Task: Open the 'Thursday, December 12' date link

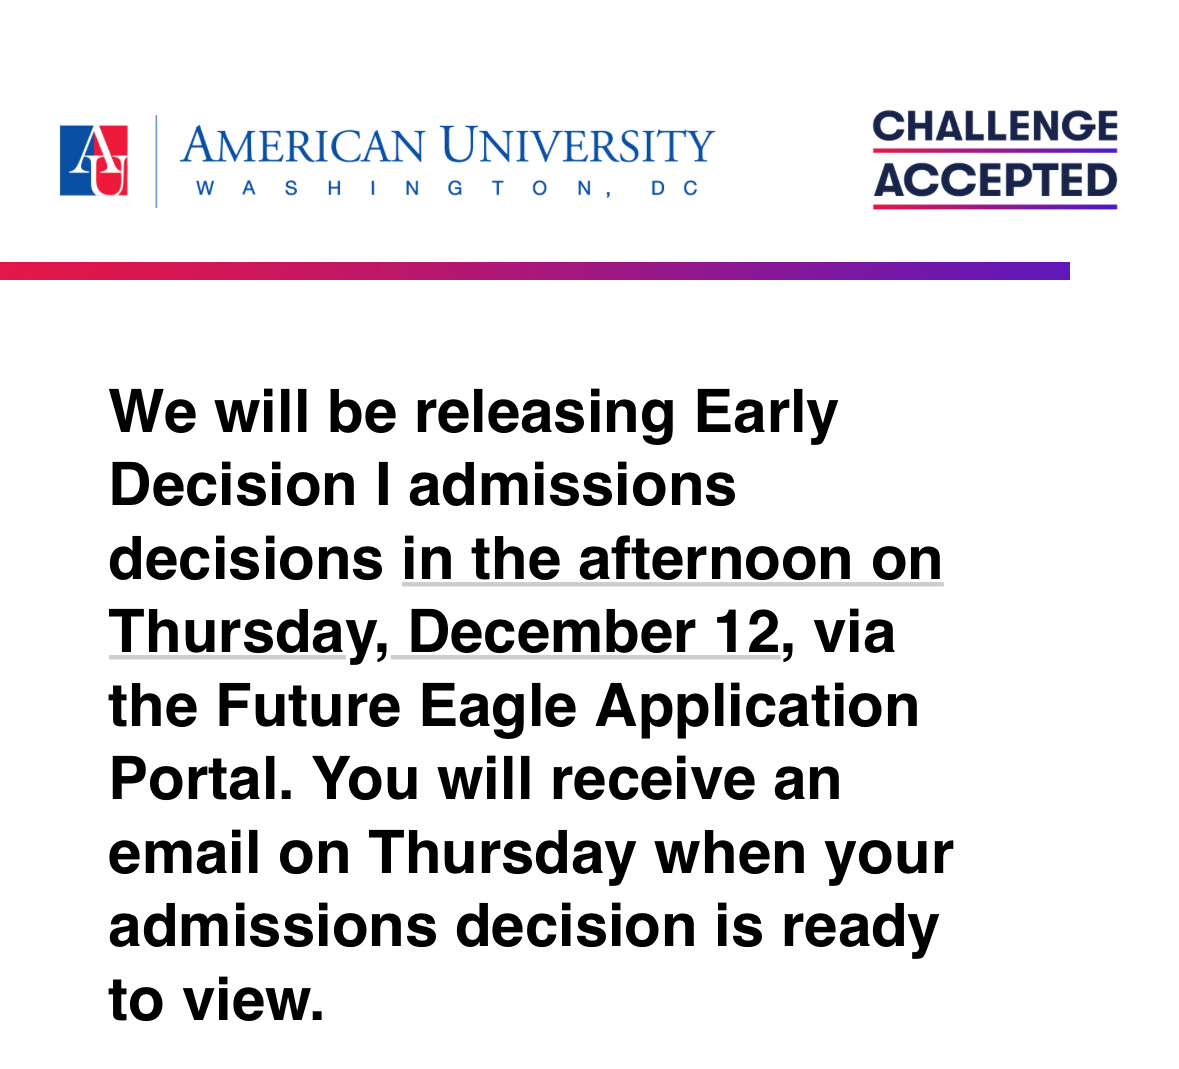Action: [x=445, y=633]
